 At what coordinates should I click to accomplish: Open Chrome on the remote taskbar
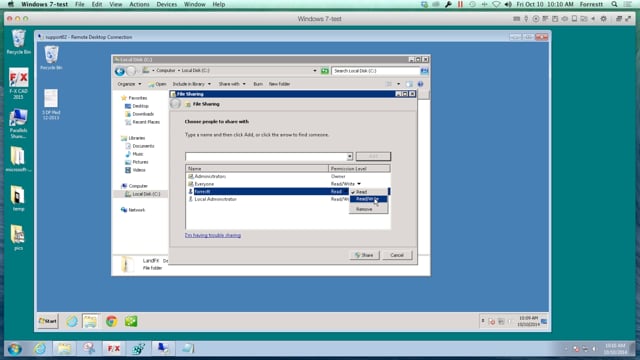[111, 321]
